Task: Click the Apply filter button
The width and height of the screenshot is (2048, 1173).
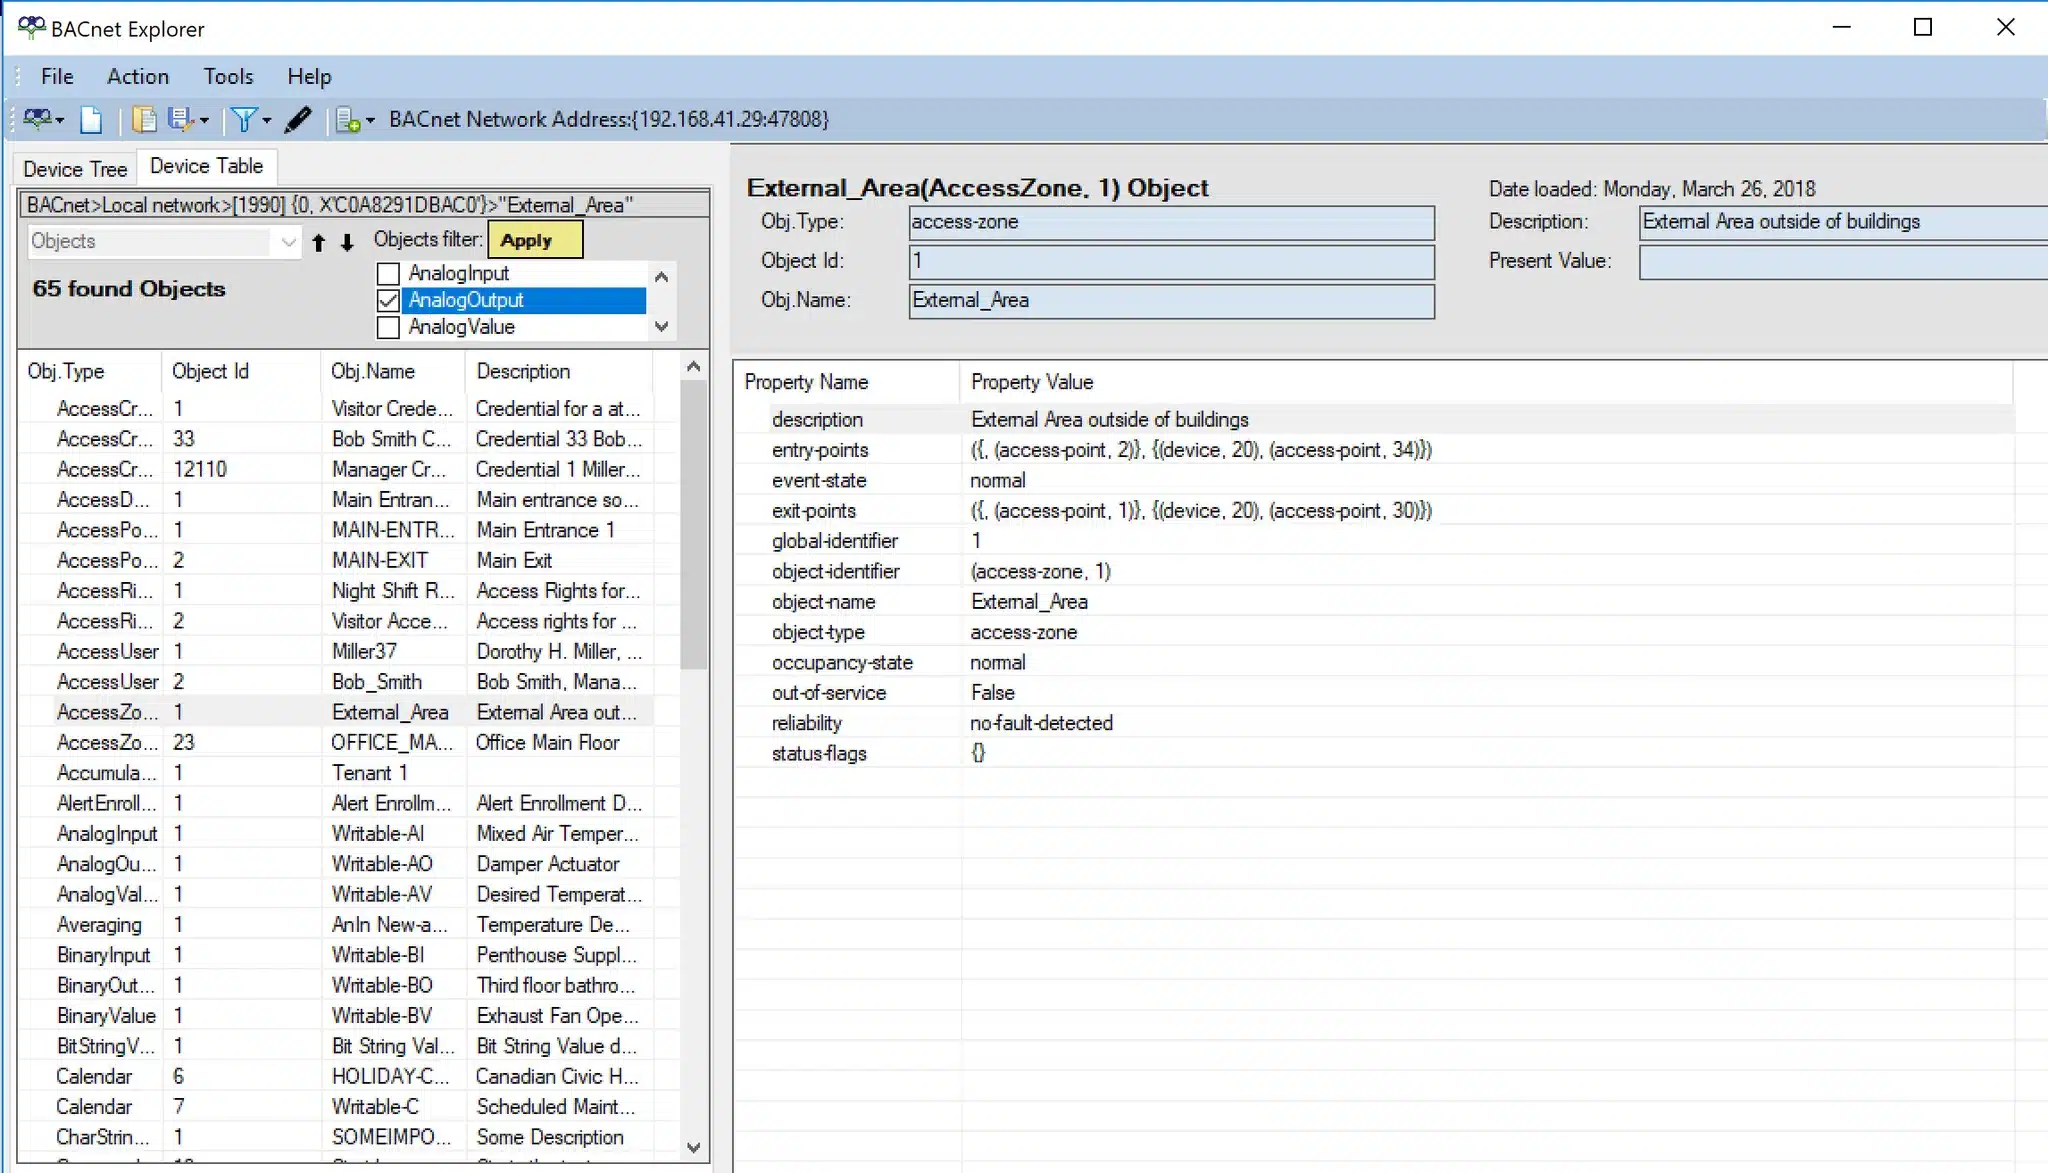Action: pos(534,239)
